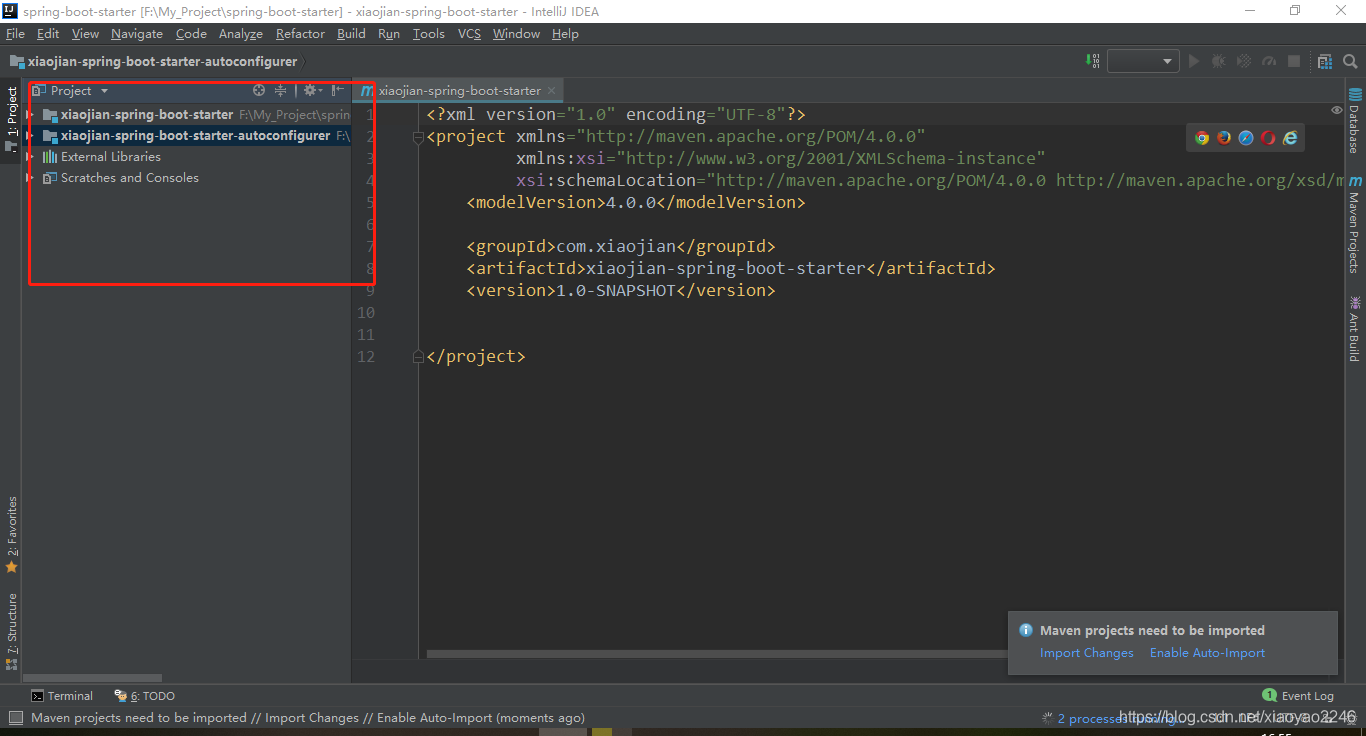Image resolution: width=1366 pixels, height=736 pixels.
Task: Click Run with Coverage icon
Action: coord(1243,61)
